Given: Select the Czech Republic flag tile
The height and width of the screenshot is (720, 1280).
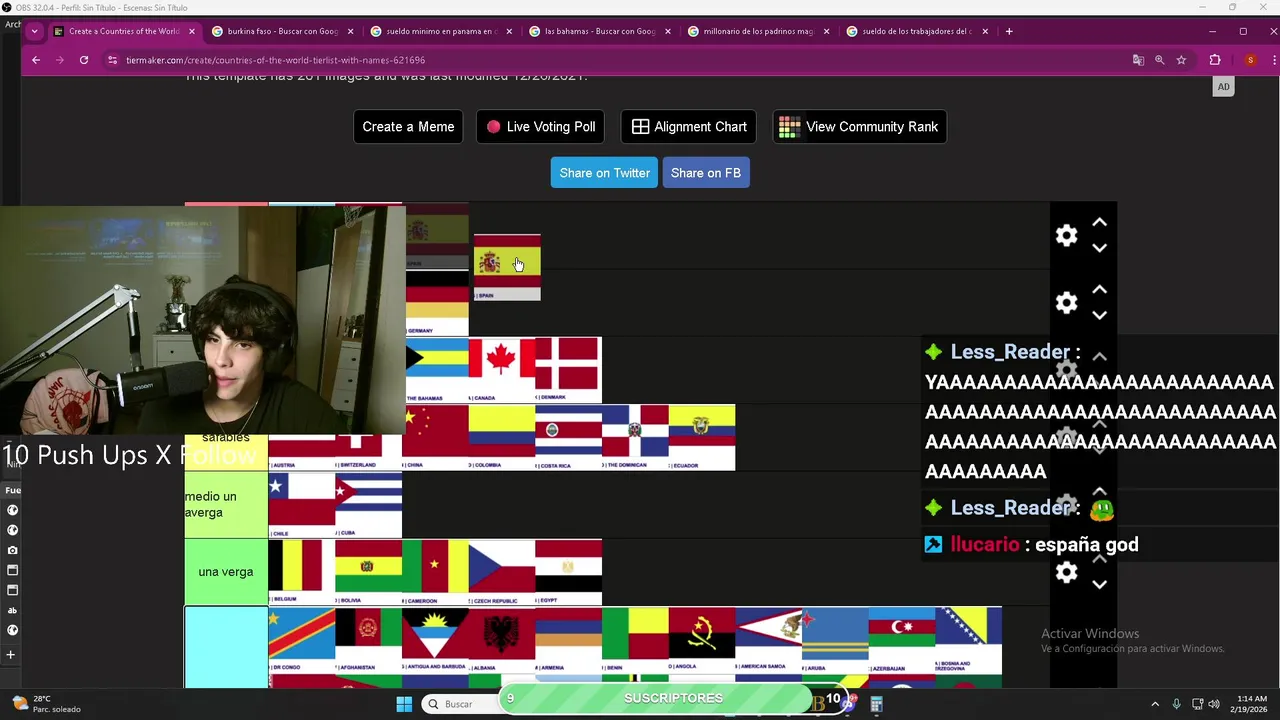Looking at the screenshot, I should [x=502, y=572].
